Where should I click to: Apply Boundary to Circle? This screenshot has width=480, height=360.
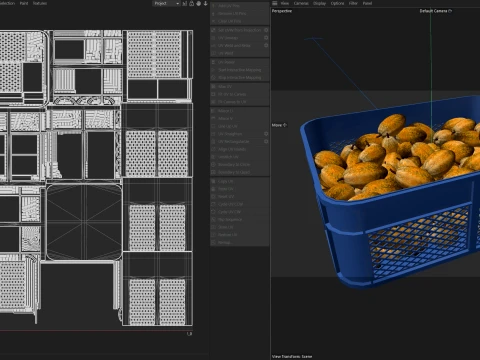click(x=239, y=164)
